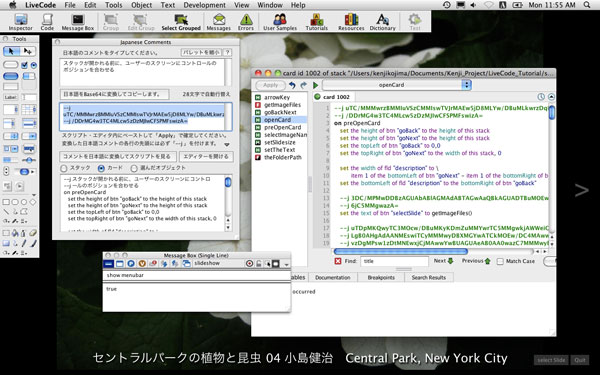Close the Find bar with red X

[338, 261]
